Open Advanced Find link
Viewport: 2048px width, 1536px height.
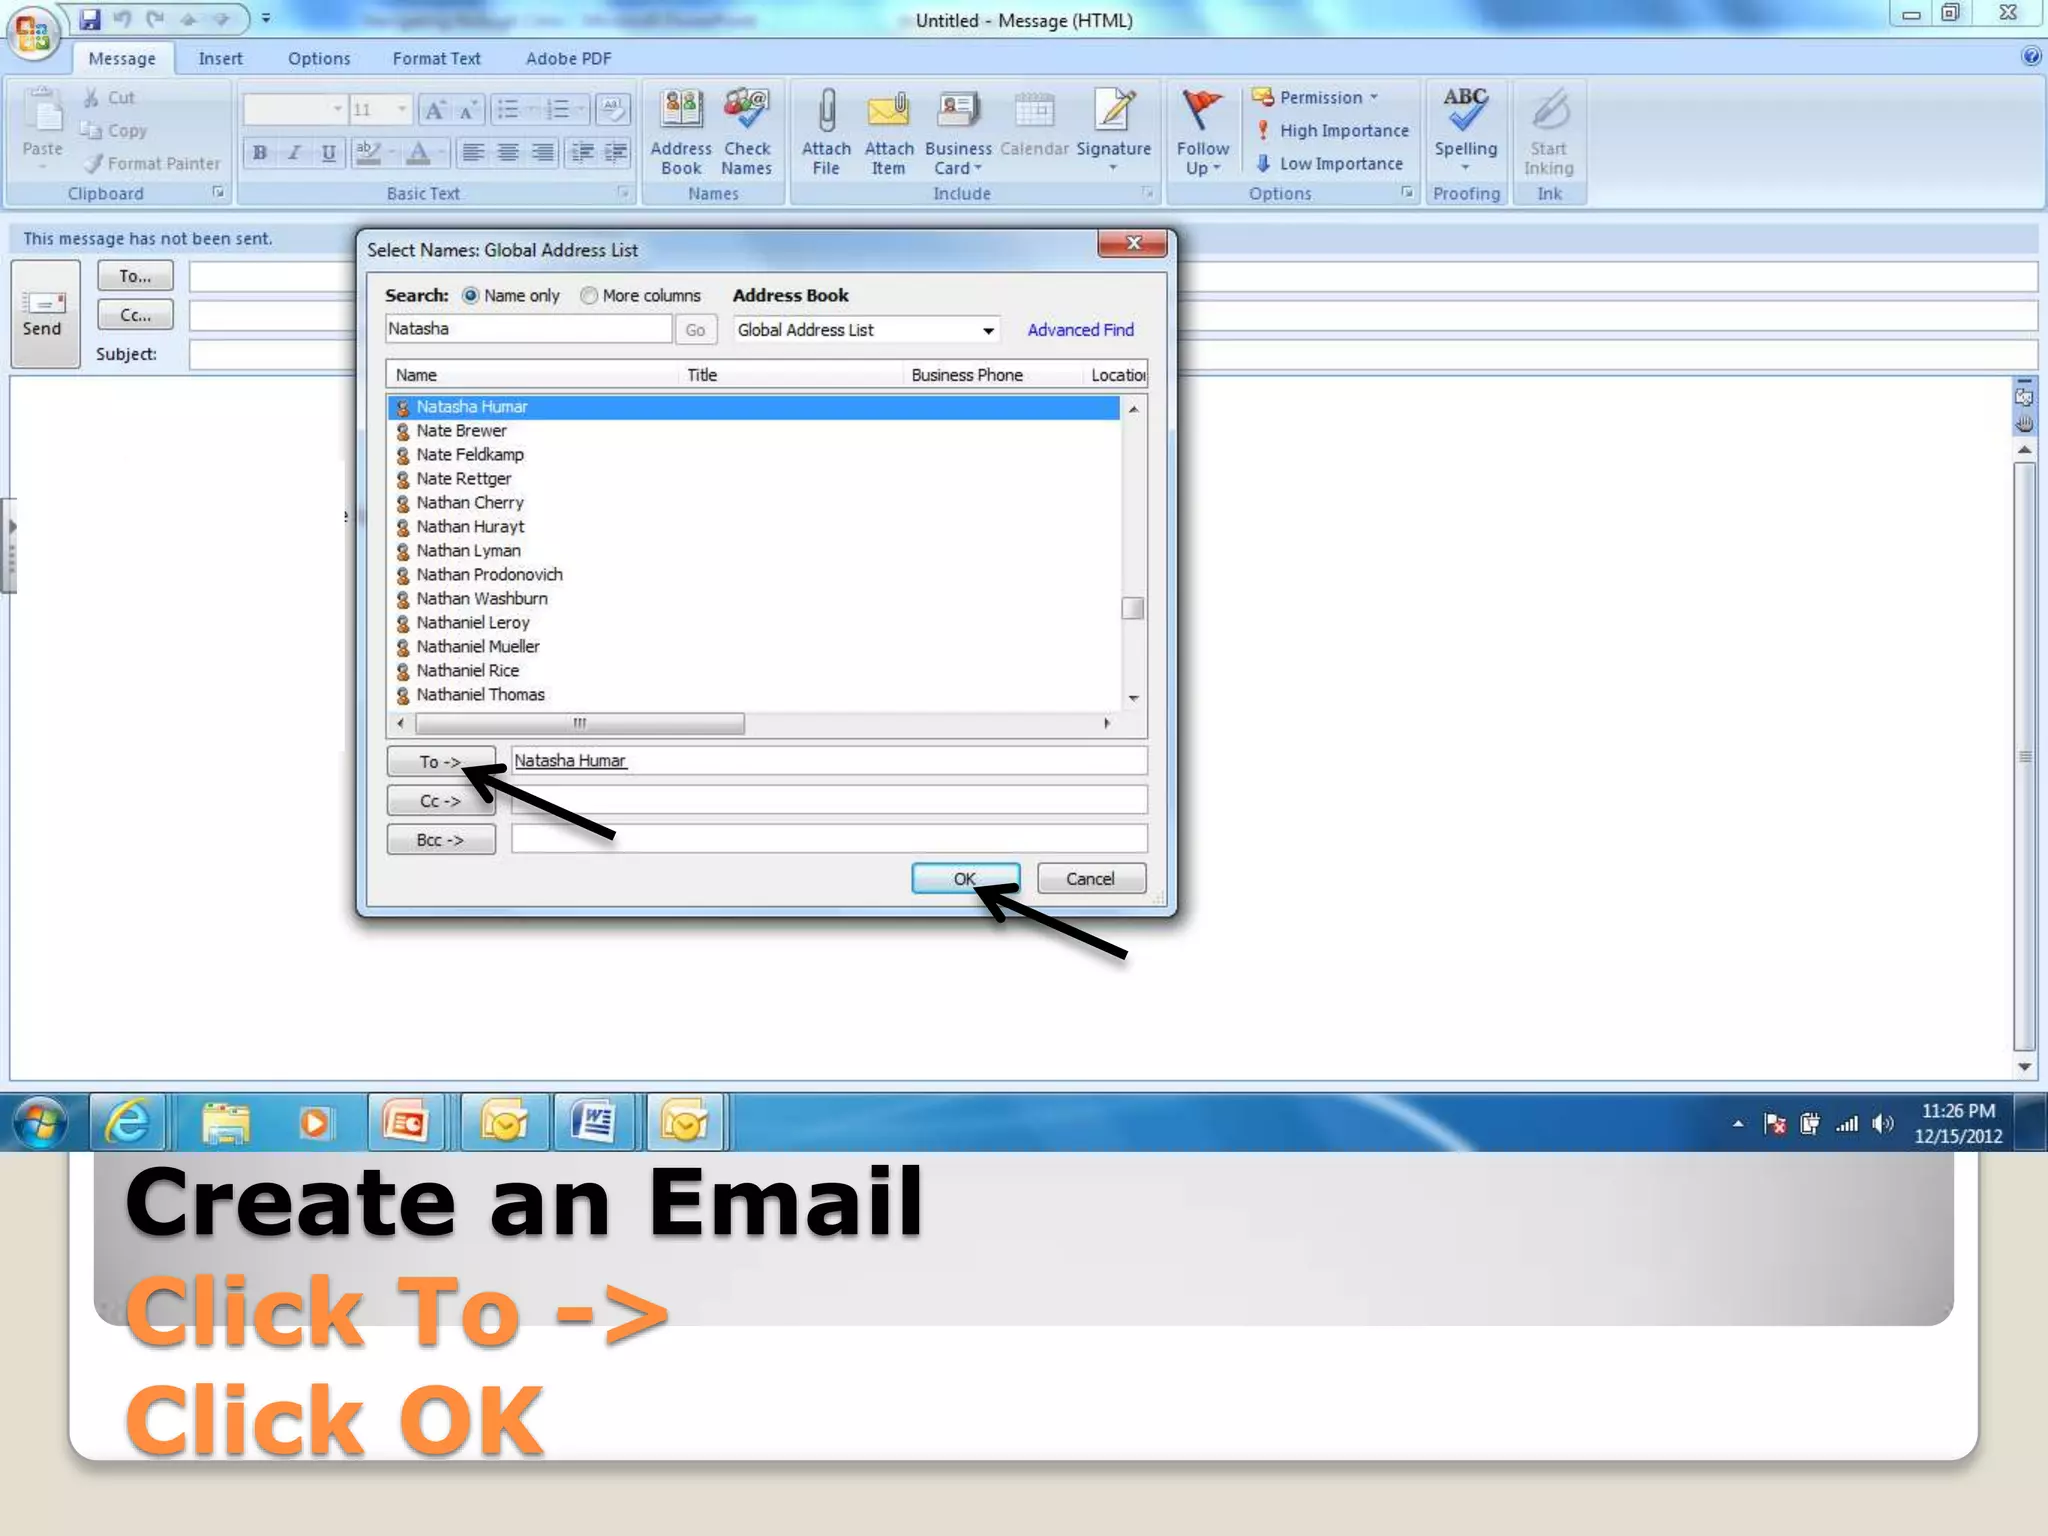[x=1080, y=330]
